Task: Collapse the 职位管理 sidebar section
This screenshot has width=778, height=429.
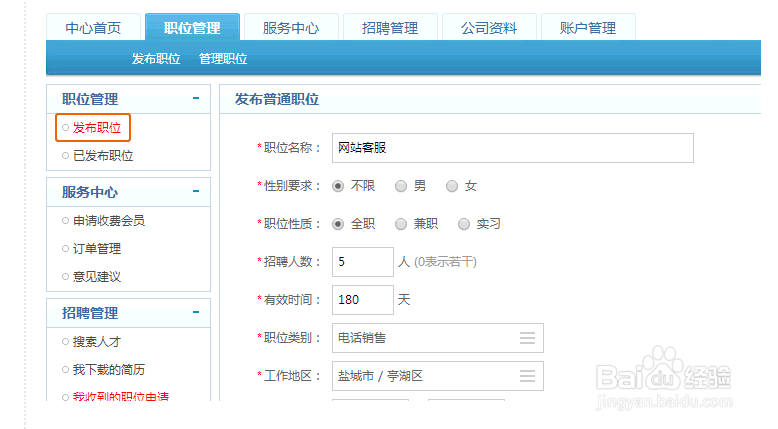Action: coord(196,99)
